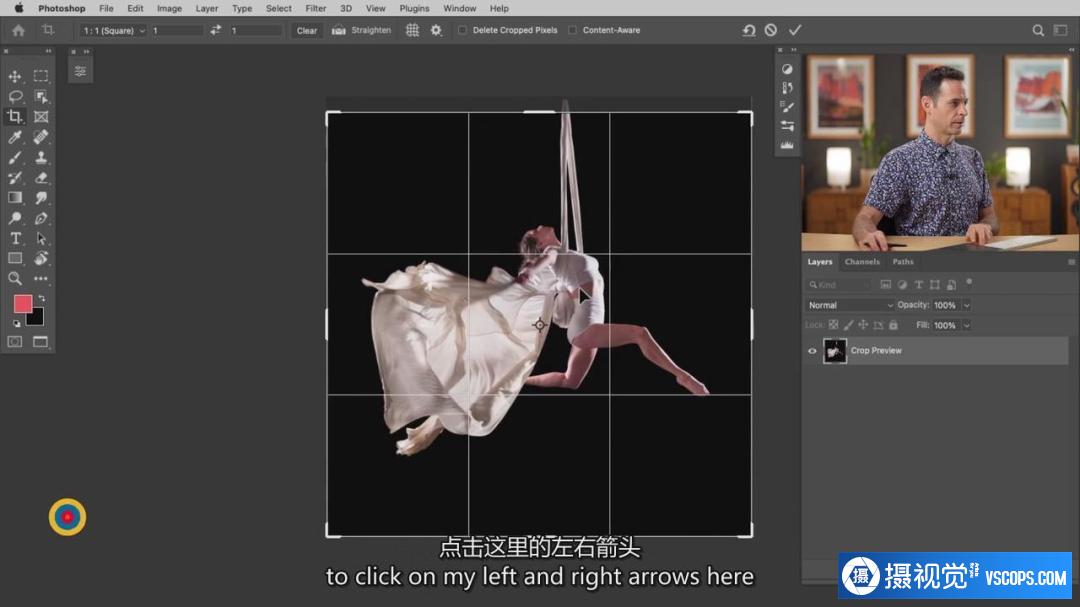Open the layer Fill slider dropdown

pyautogui.click(x=966, y=325)
